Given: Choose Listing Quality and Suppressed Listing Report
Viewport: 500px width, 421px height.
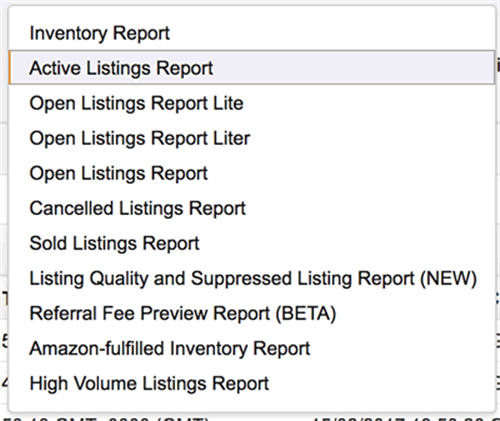Looking at the screenshot, I should tap(252, 278).
